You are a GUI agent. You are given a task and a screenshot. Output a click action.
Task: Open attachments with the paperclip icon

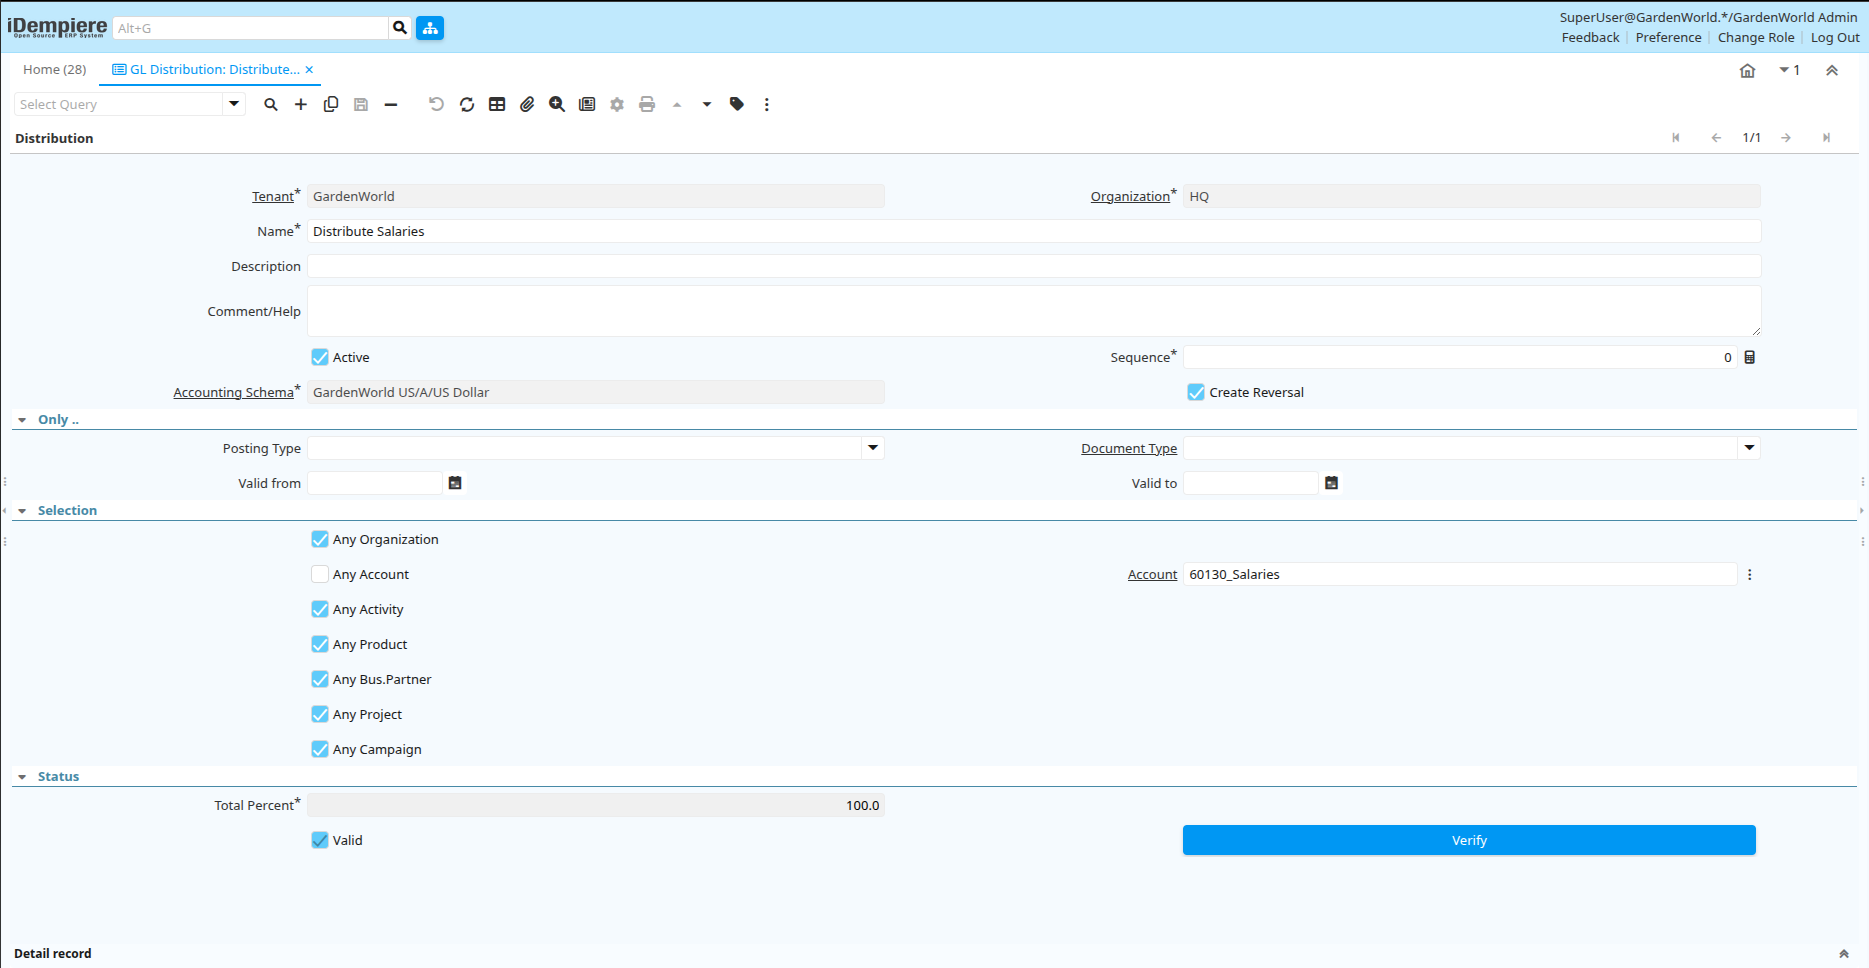[527, 105]
